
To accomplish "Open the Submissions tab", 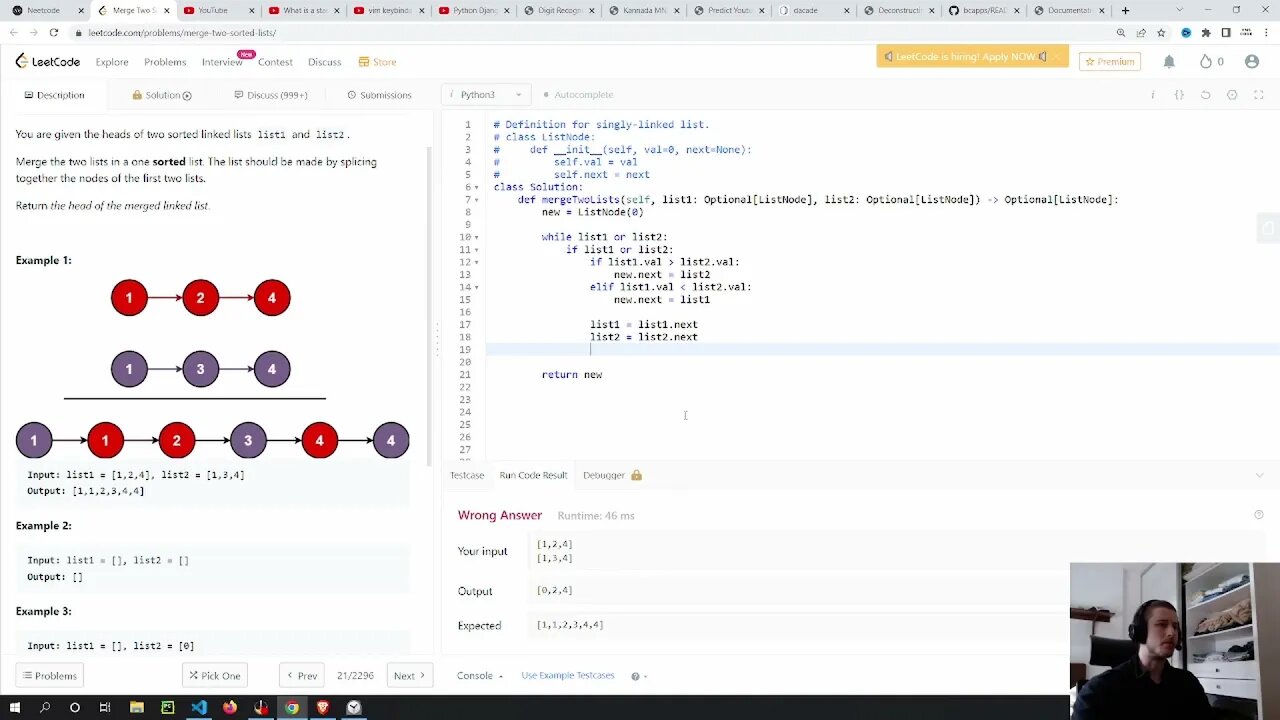I will tap(379, 95).
